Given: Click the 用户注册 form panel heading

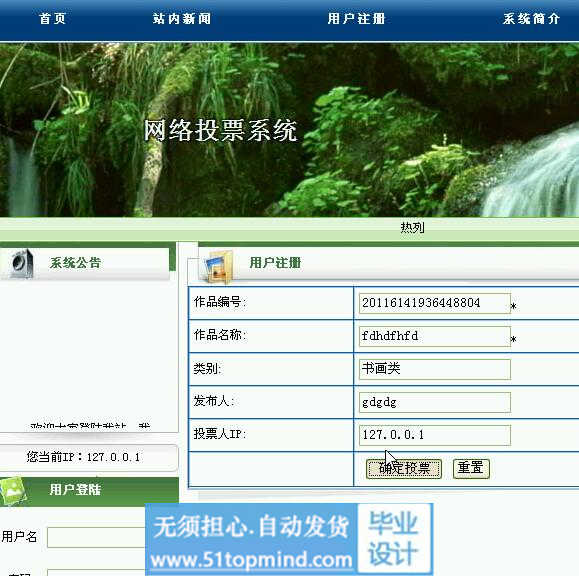Looking at the screenshot, I should [275, 263].
